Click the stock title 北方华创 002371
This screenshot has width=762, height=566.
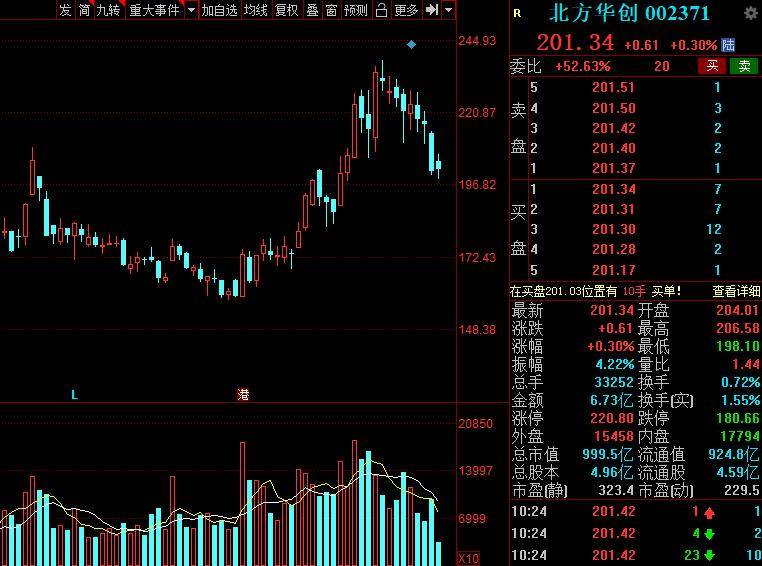click(629, 13)
